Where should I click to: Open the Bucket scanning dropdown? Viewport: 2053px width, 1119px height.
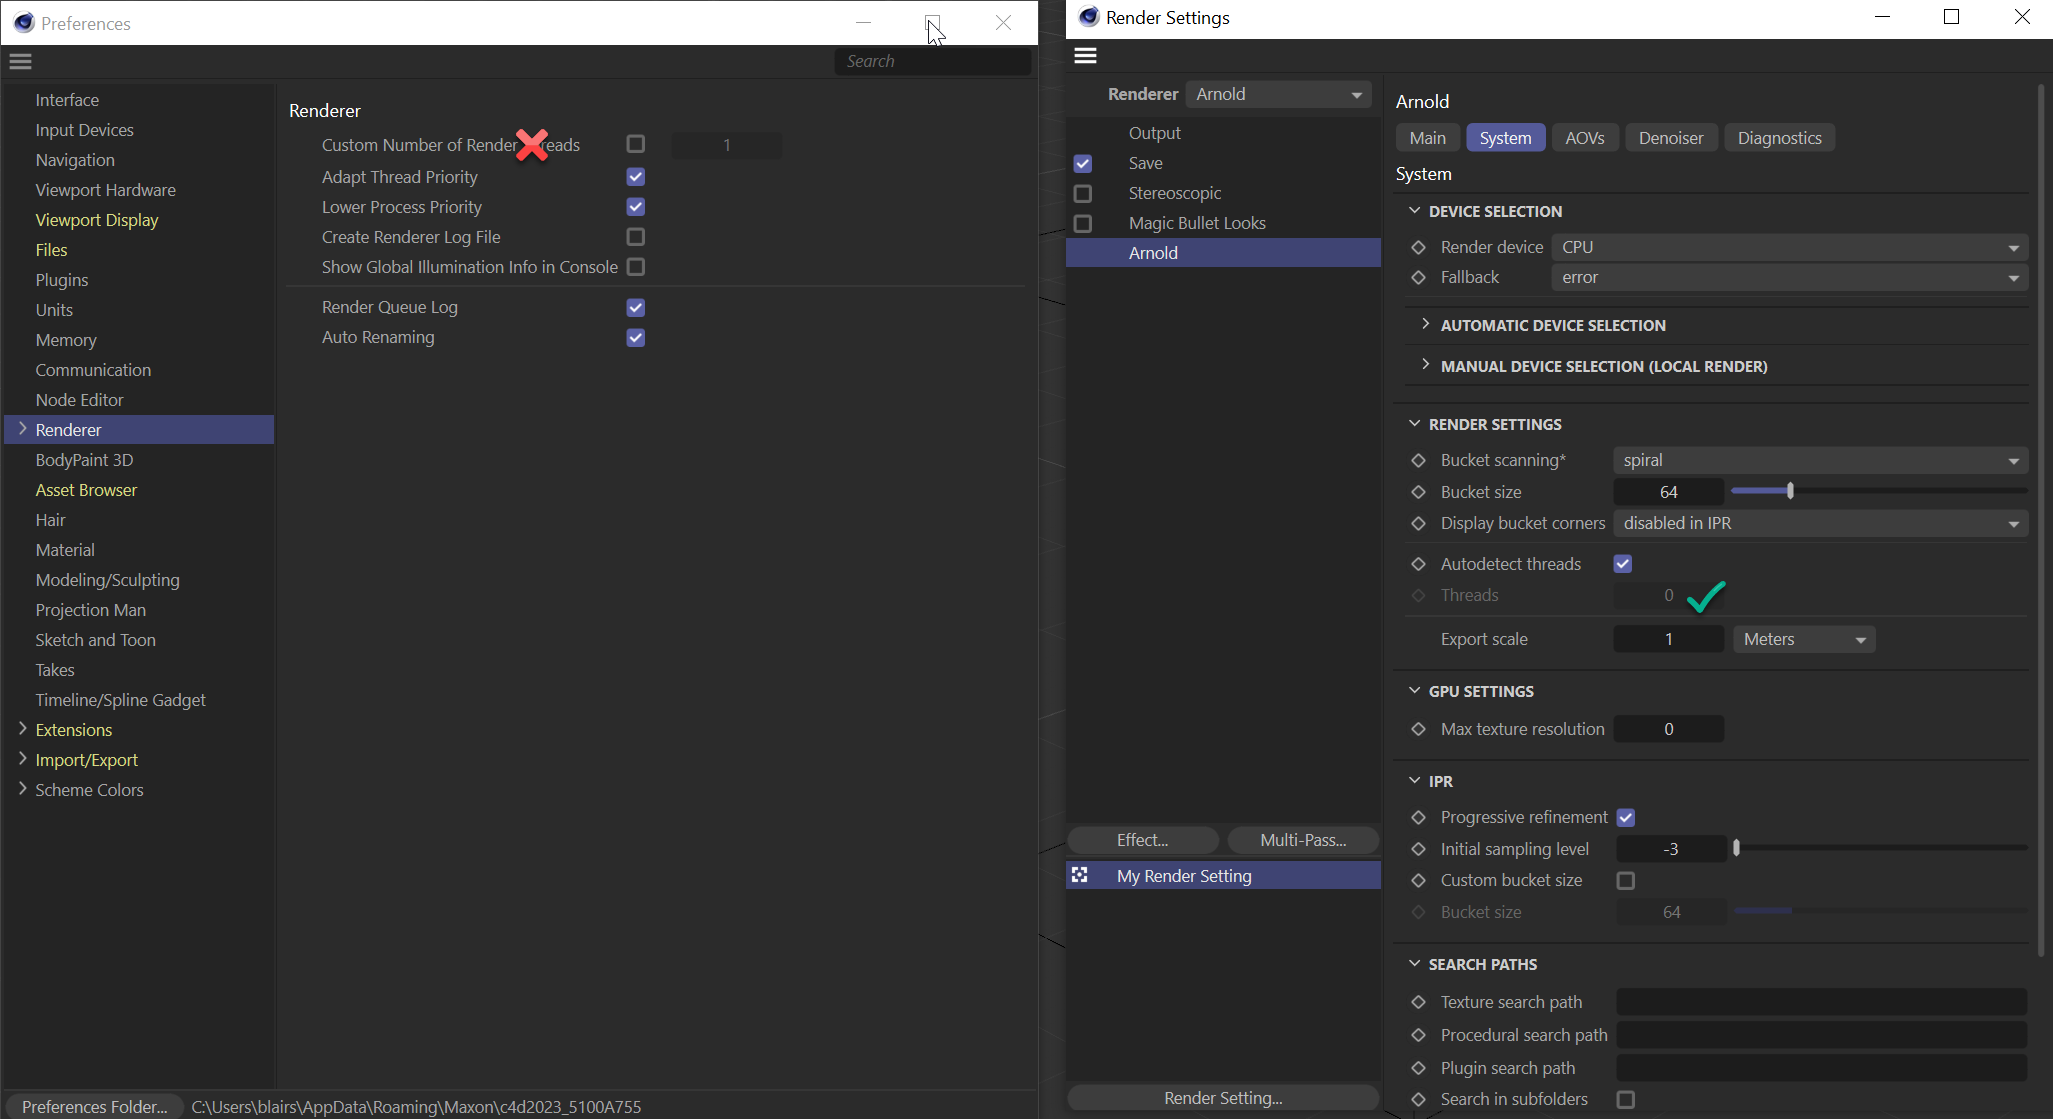[1820, 460]
